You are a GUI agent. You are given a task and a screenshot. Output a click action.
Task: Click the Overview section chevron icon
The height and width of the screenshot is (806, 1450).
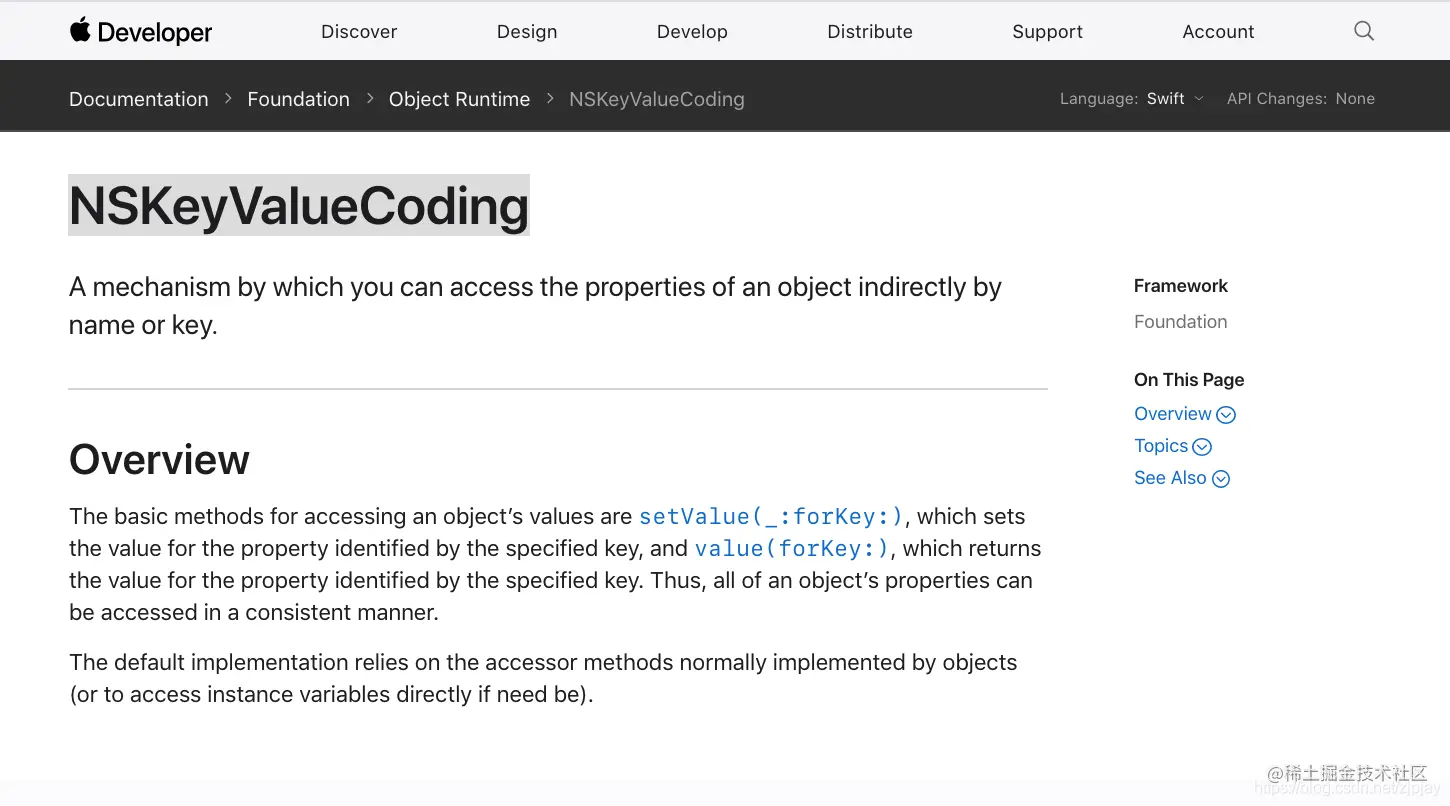[x=1226, y=414]
